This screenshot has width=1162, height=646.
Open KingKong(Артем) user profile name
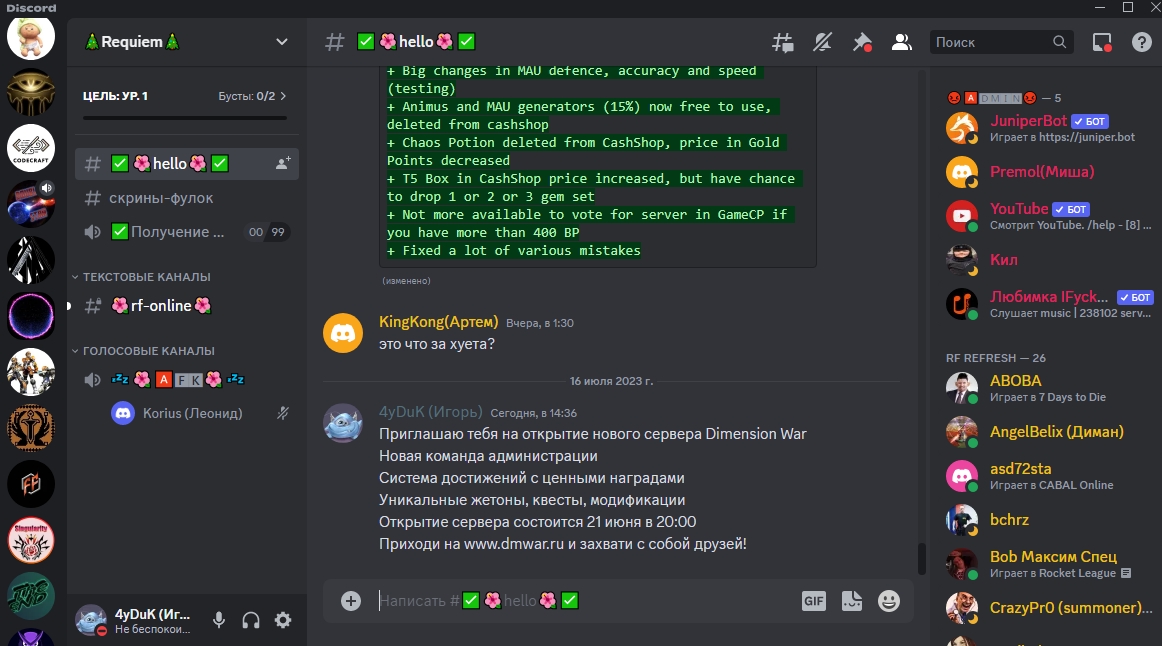click(x=439, y=322)
